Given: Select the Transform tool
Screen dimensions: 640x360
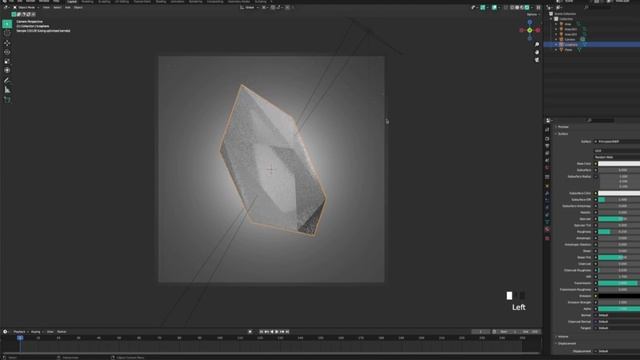Looking at the screenshot, I should [x=7, y=70].
